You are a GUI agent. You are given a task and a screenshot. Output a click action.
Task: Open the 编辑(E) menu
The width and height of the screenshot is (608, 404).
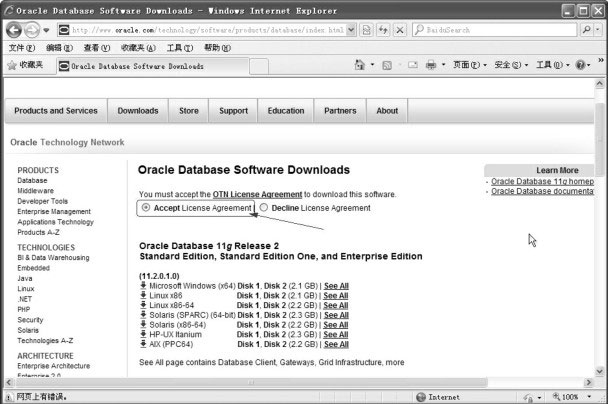tap(59, 48)
